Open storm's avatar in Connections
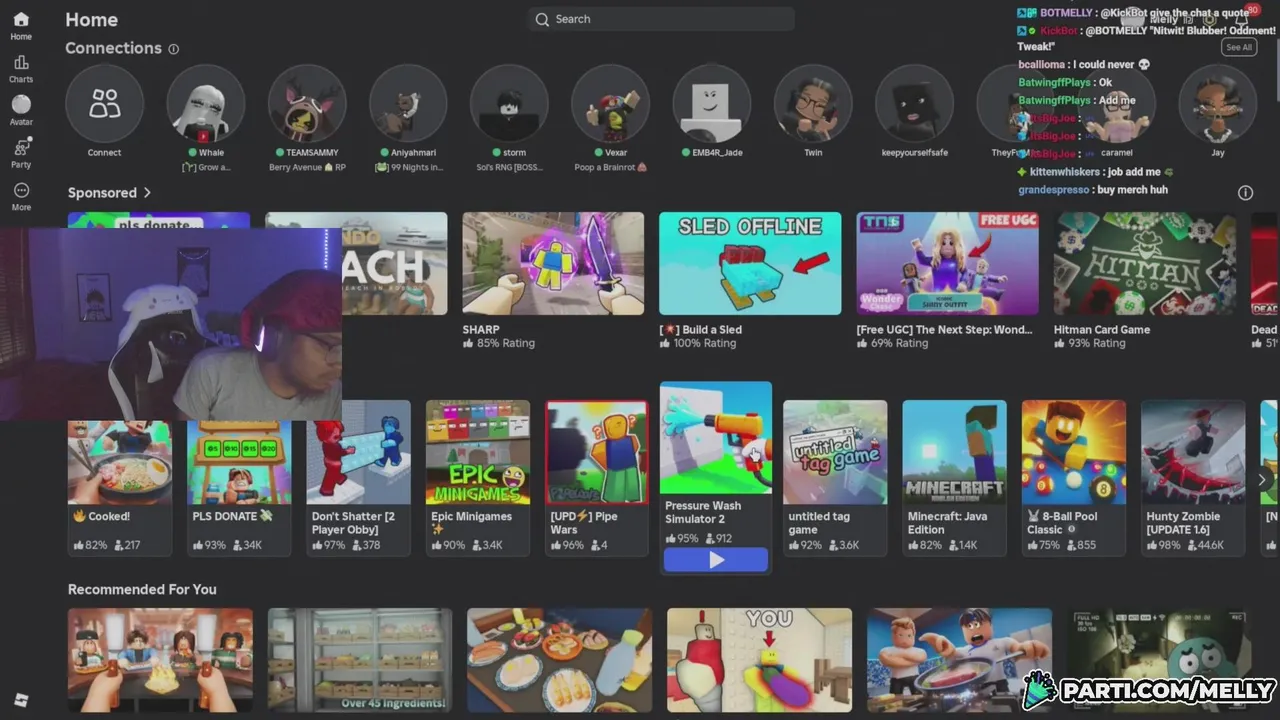 (509, 104)
